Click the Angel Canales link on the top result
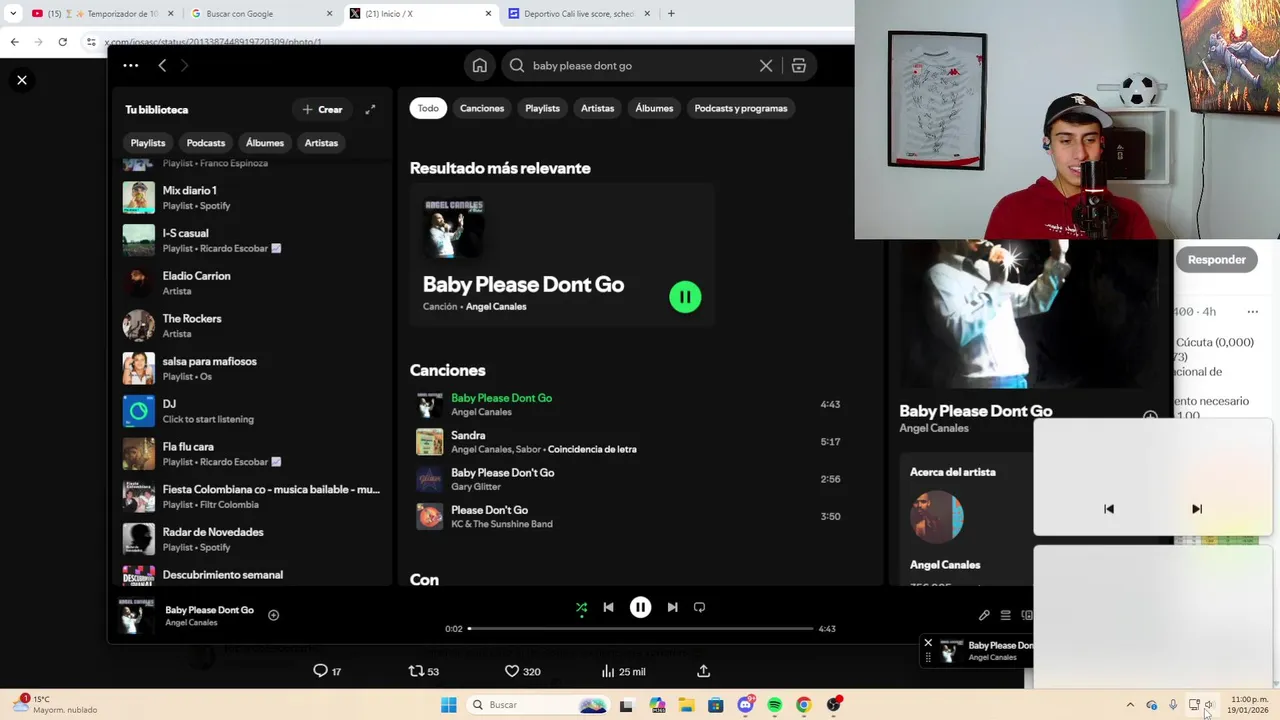The width and height of the screenshot is (1280, 720). pyautogui.click(x=496, y=307)
